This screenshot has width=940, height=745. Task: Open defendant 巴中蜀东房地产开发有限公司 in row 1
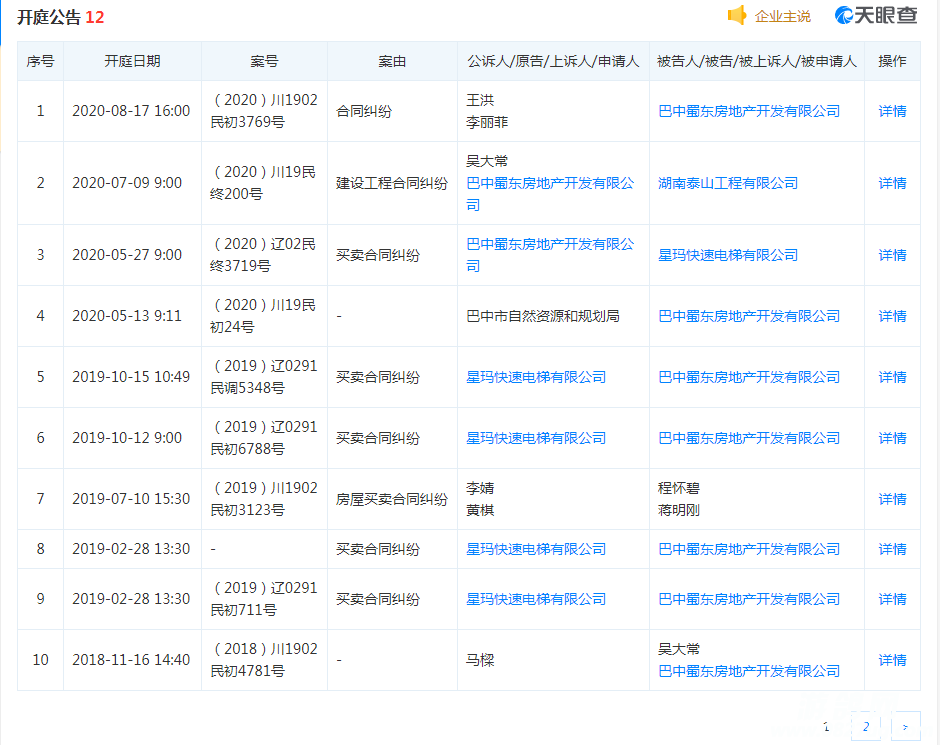click(749, 111)
